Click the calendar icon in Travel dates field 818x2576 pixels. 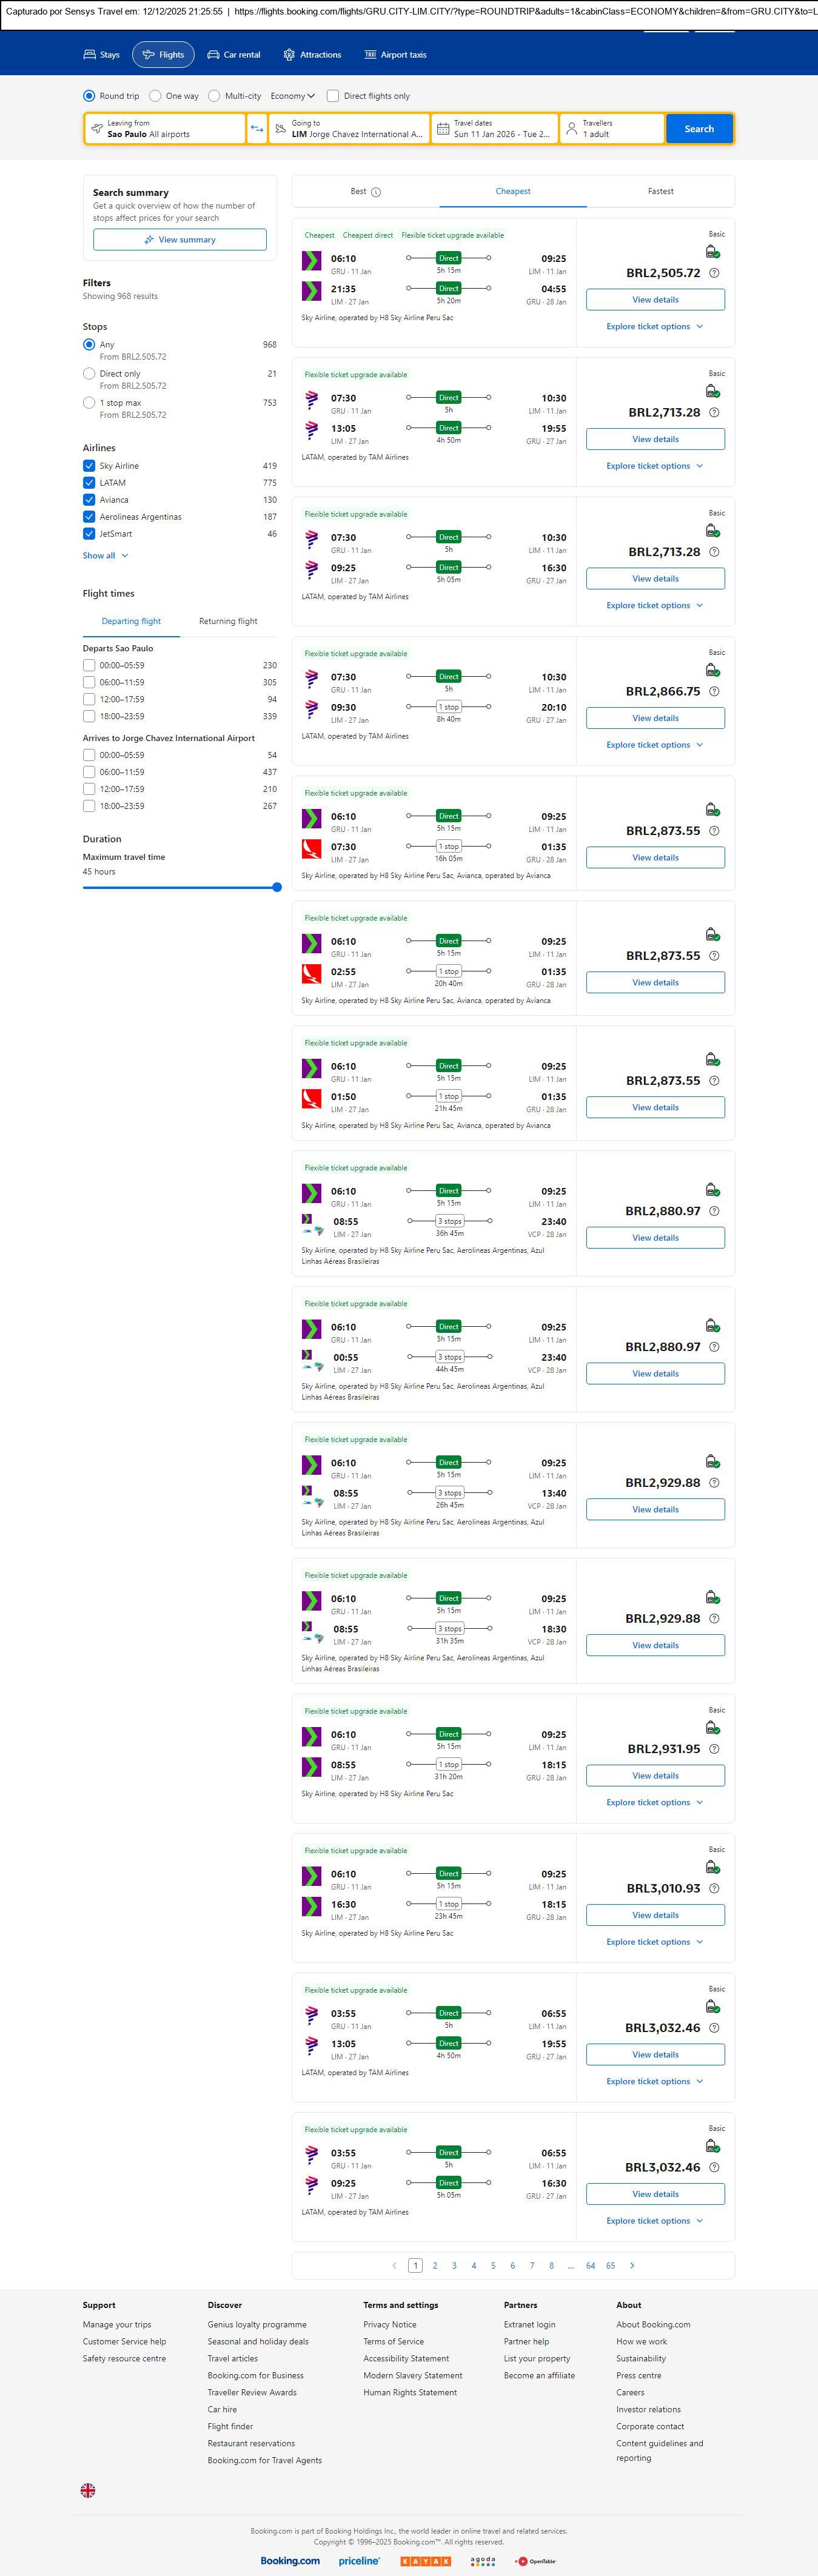[443, 129]
